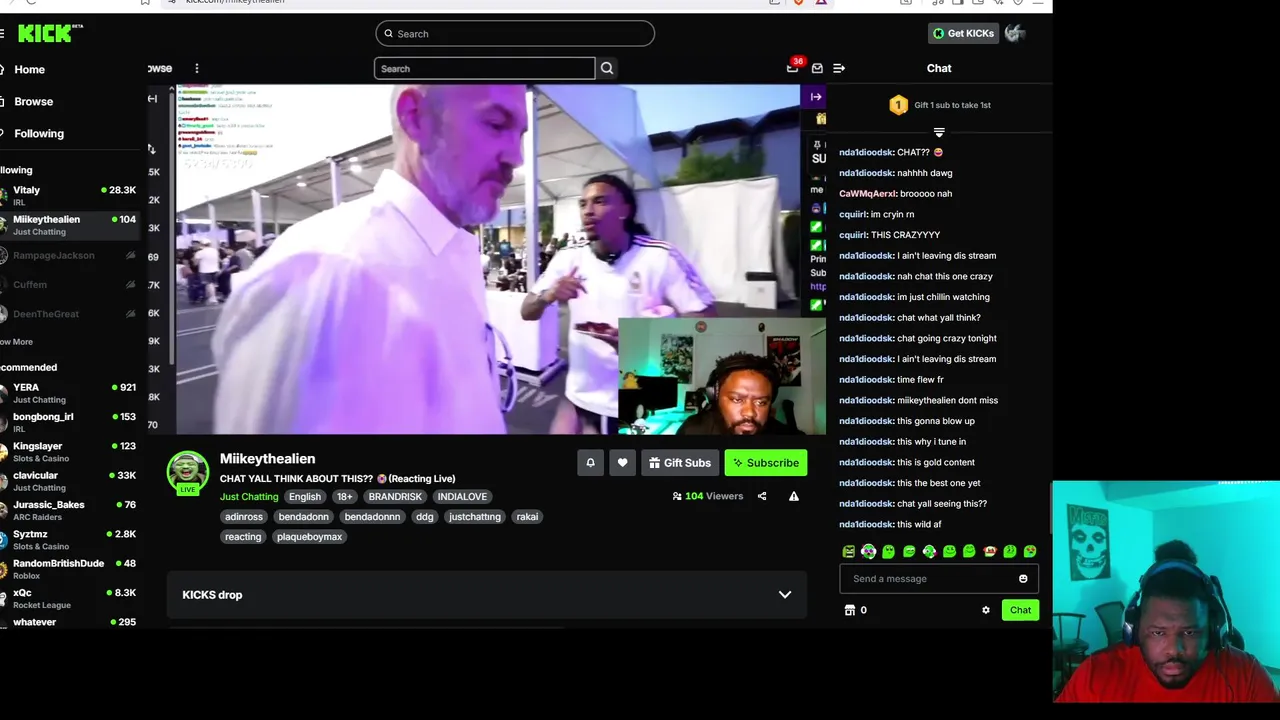Open RampageJackson offline channel
The image size is (1280, 720).
point(70,255)
